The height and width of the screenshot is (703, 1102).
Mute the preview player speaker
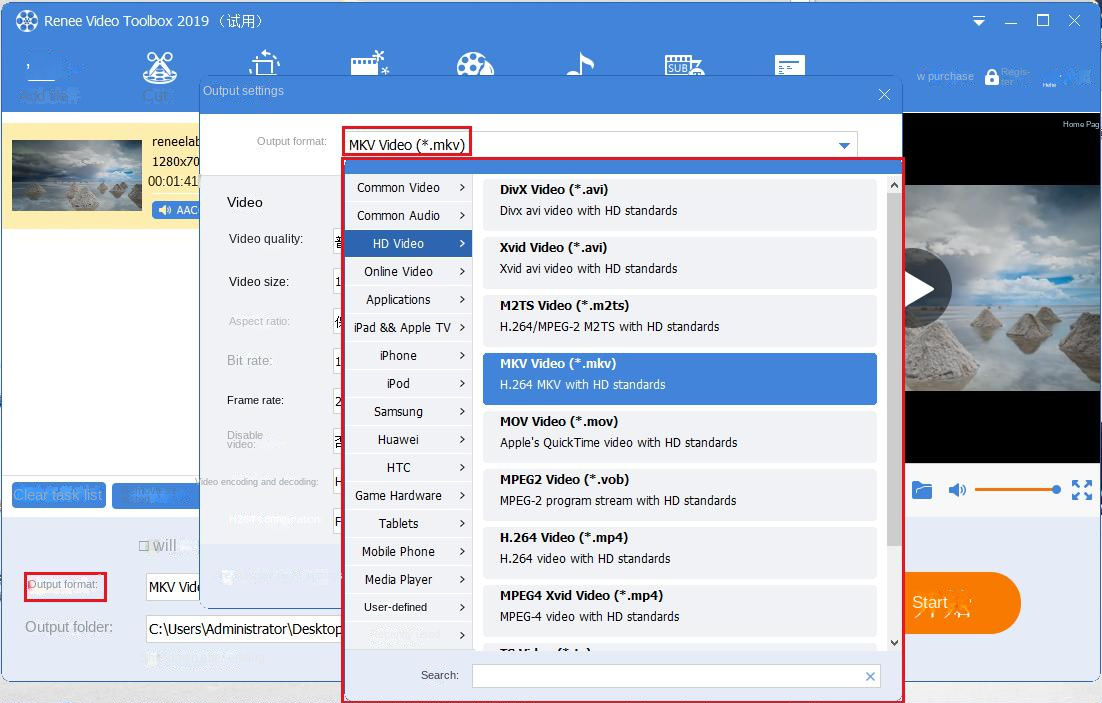click(x=958, y=490)
